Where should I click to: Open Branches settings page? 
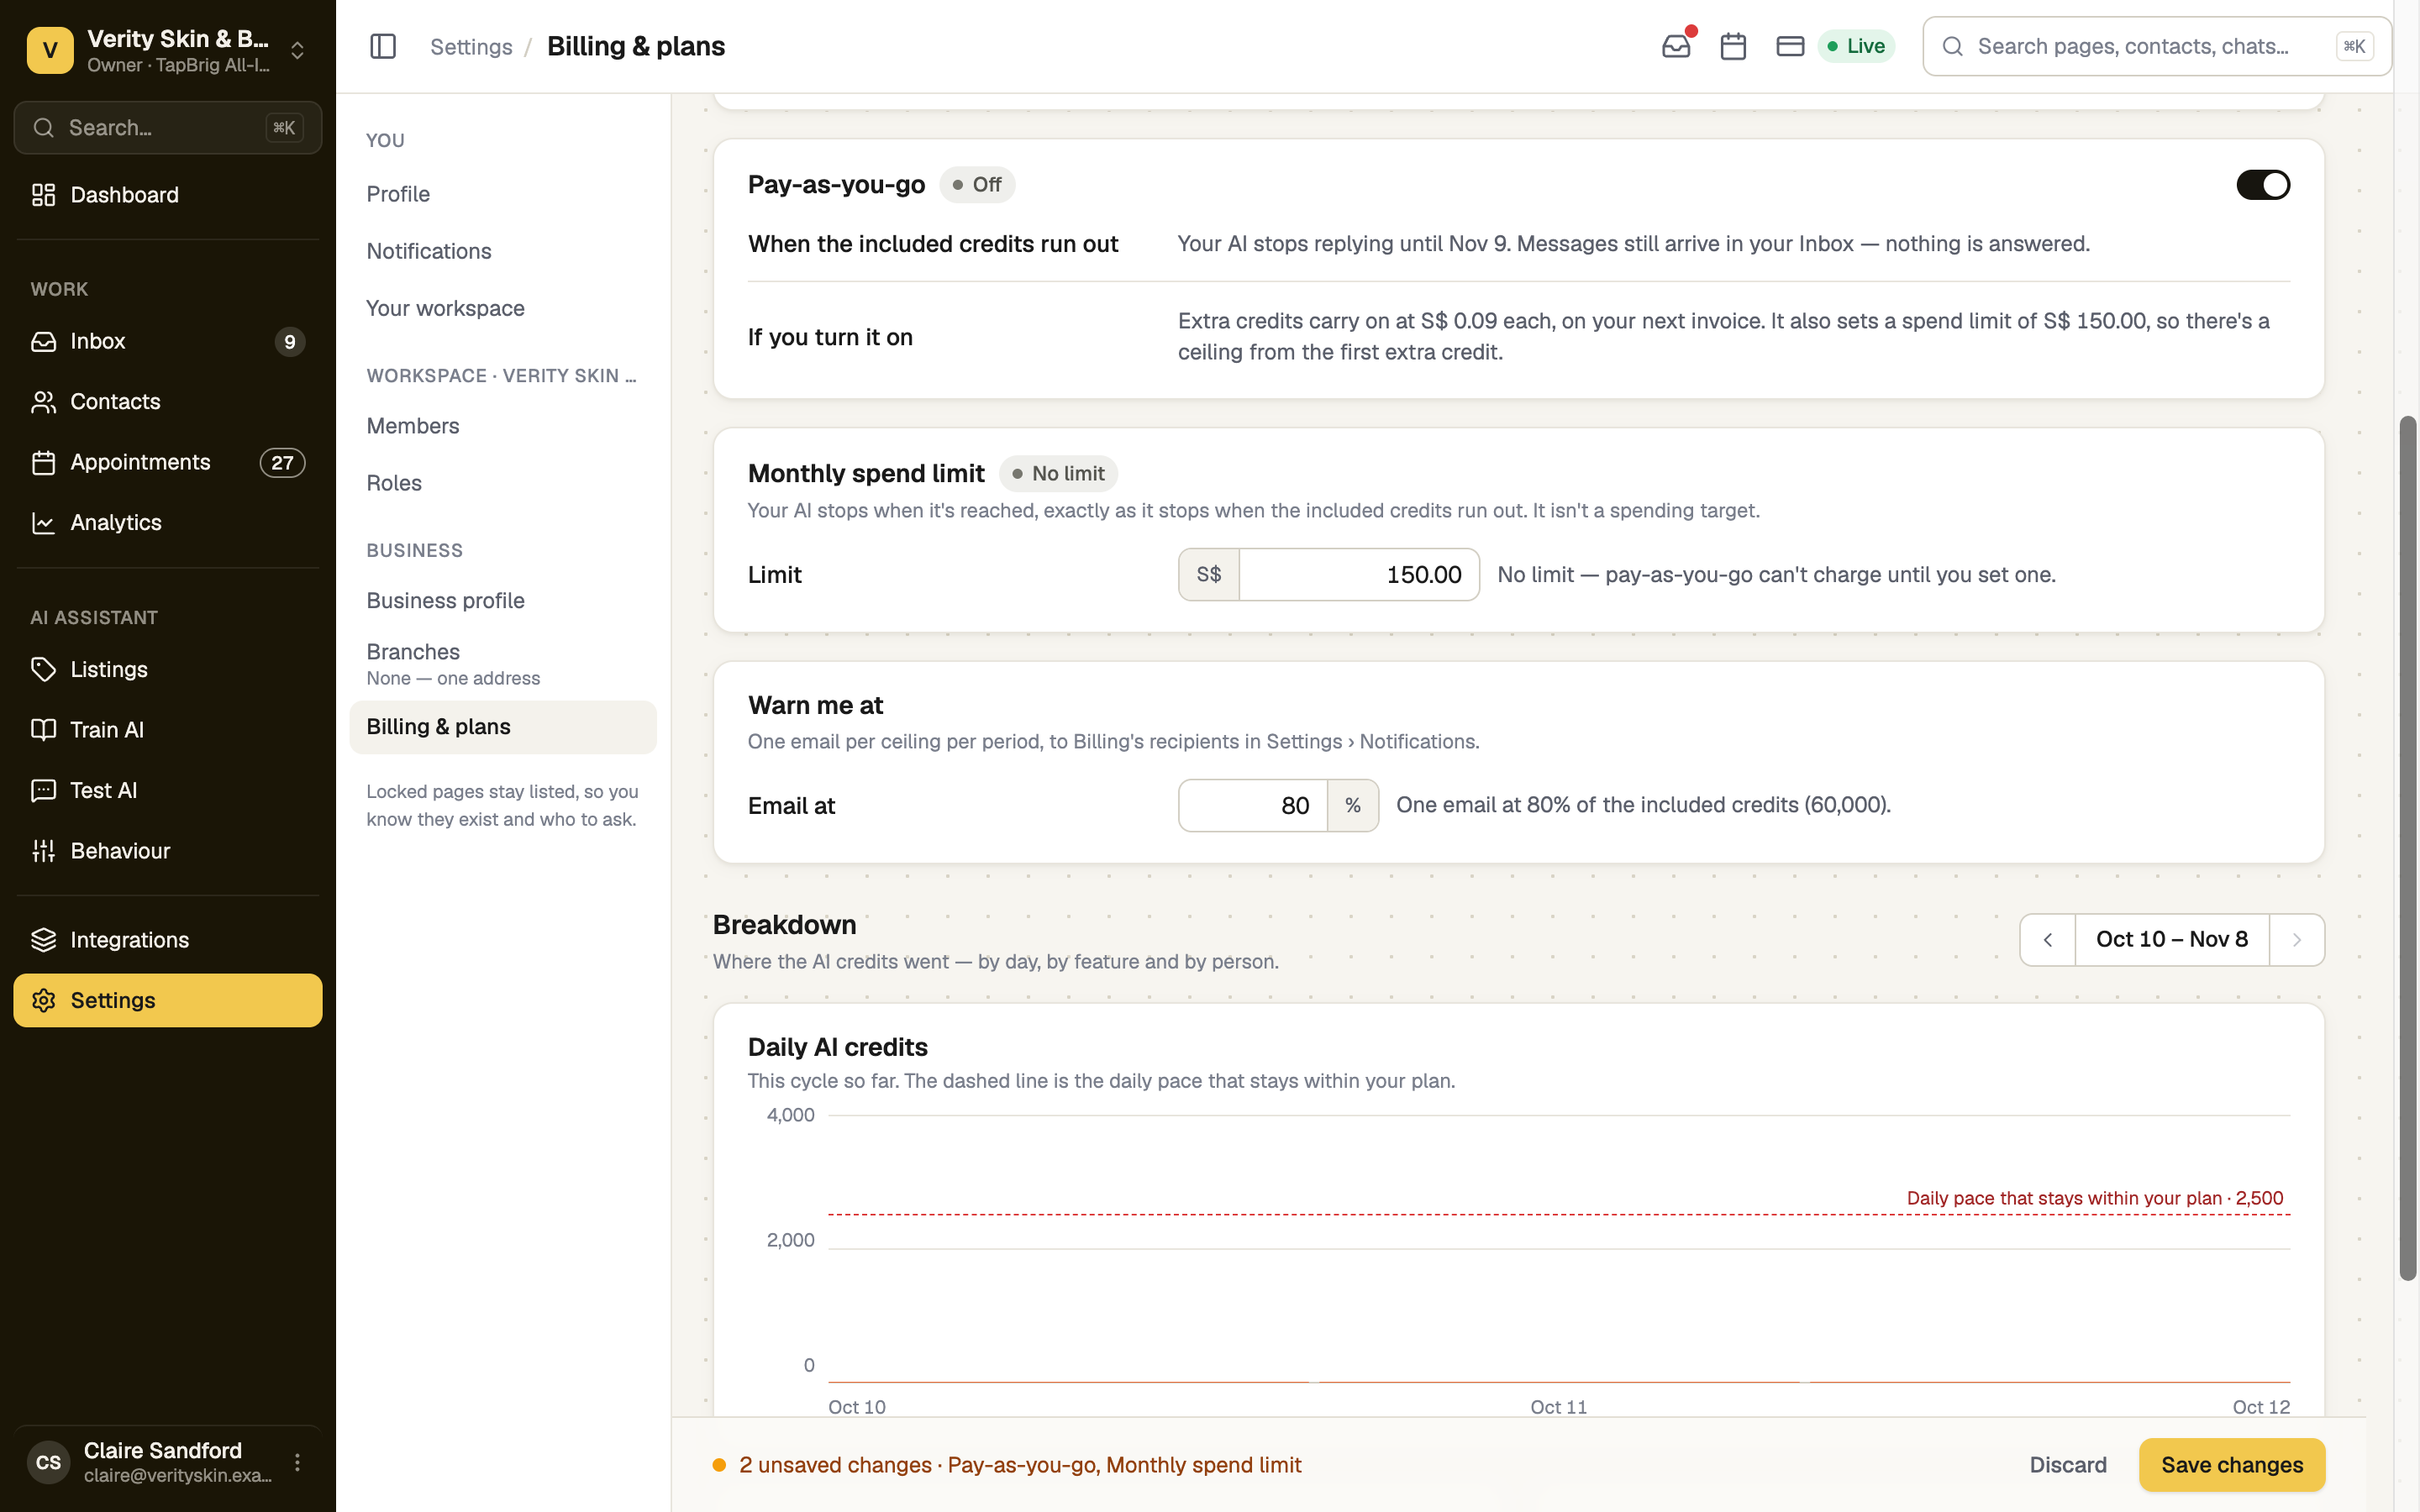click(x=503, y=664)
